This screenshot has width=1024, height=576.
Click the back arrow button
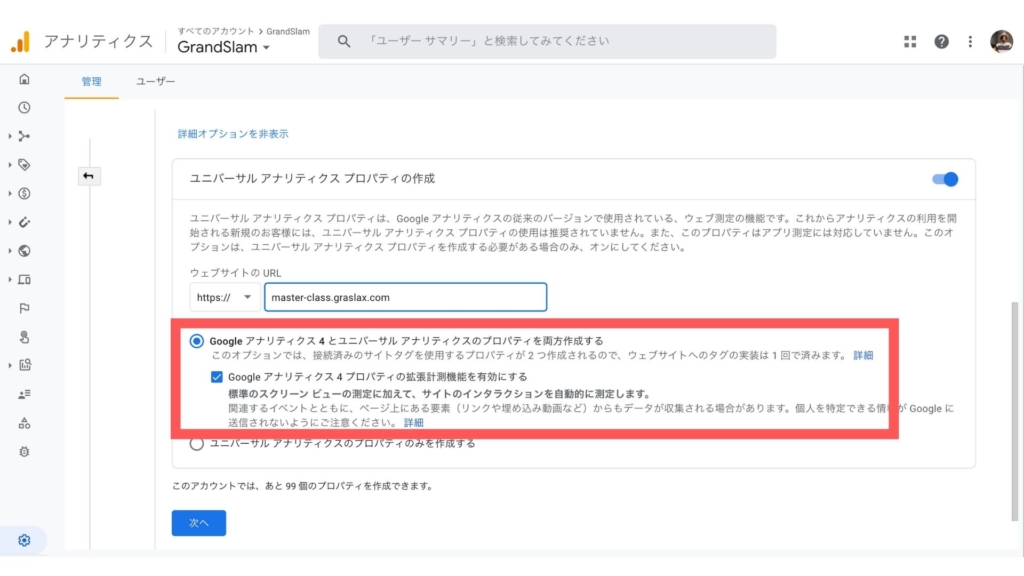click(x=89, y=176)
